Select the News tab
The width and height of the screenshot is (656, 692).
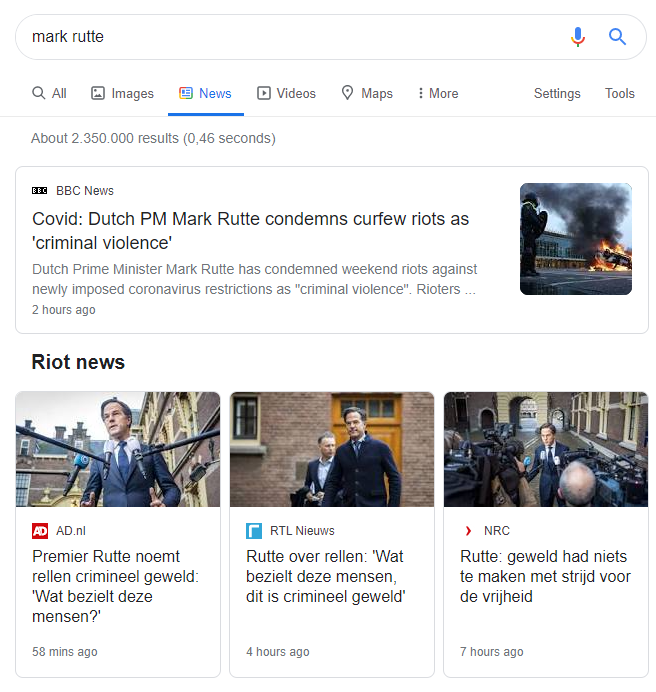point(205,93)
